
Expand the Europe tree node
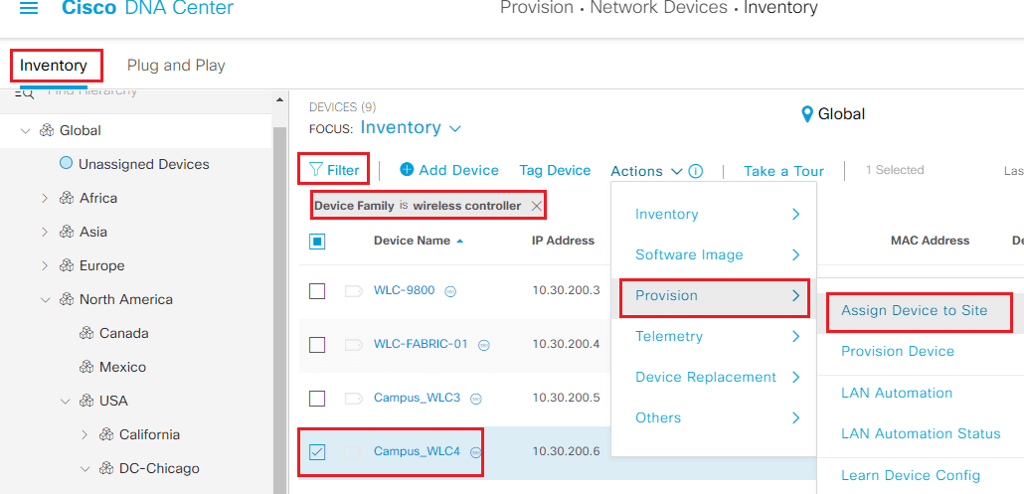point(45,266)
